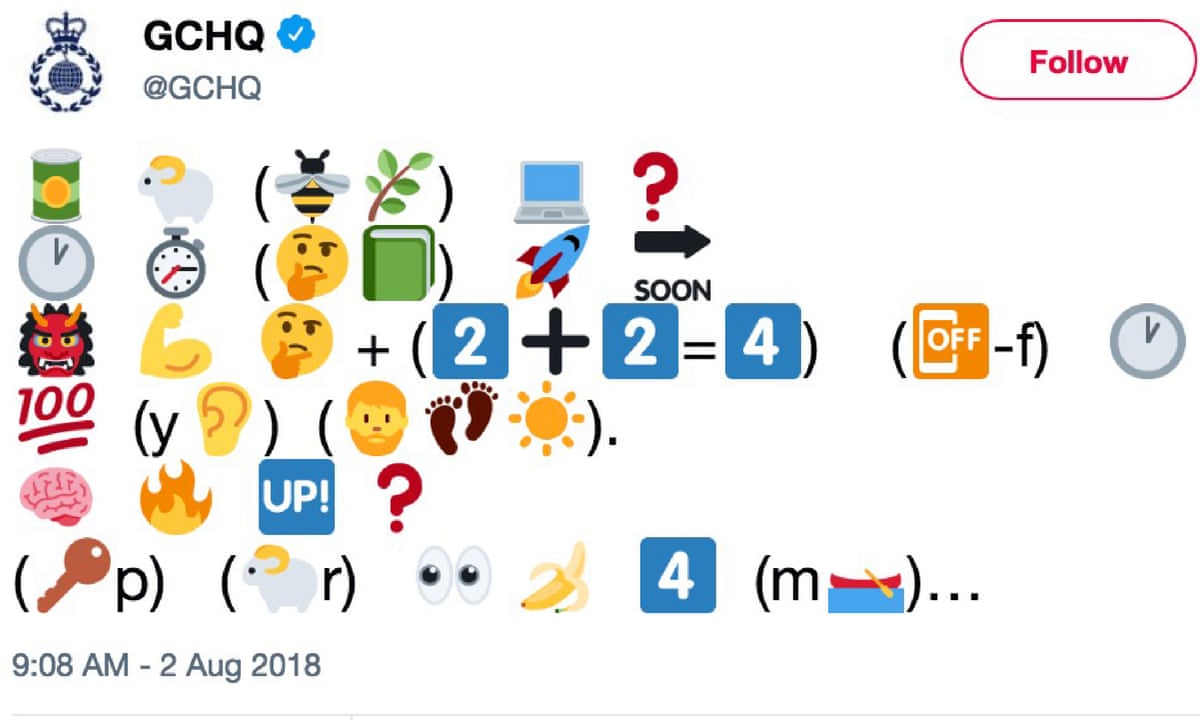Click the @GCHQ handle

[x=203, y=88]
